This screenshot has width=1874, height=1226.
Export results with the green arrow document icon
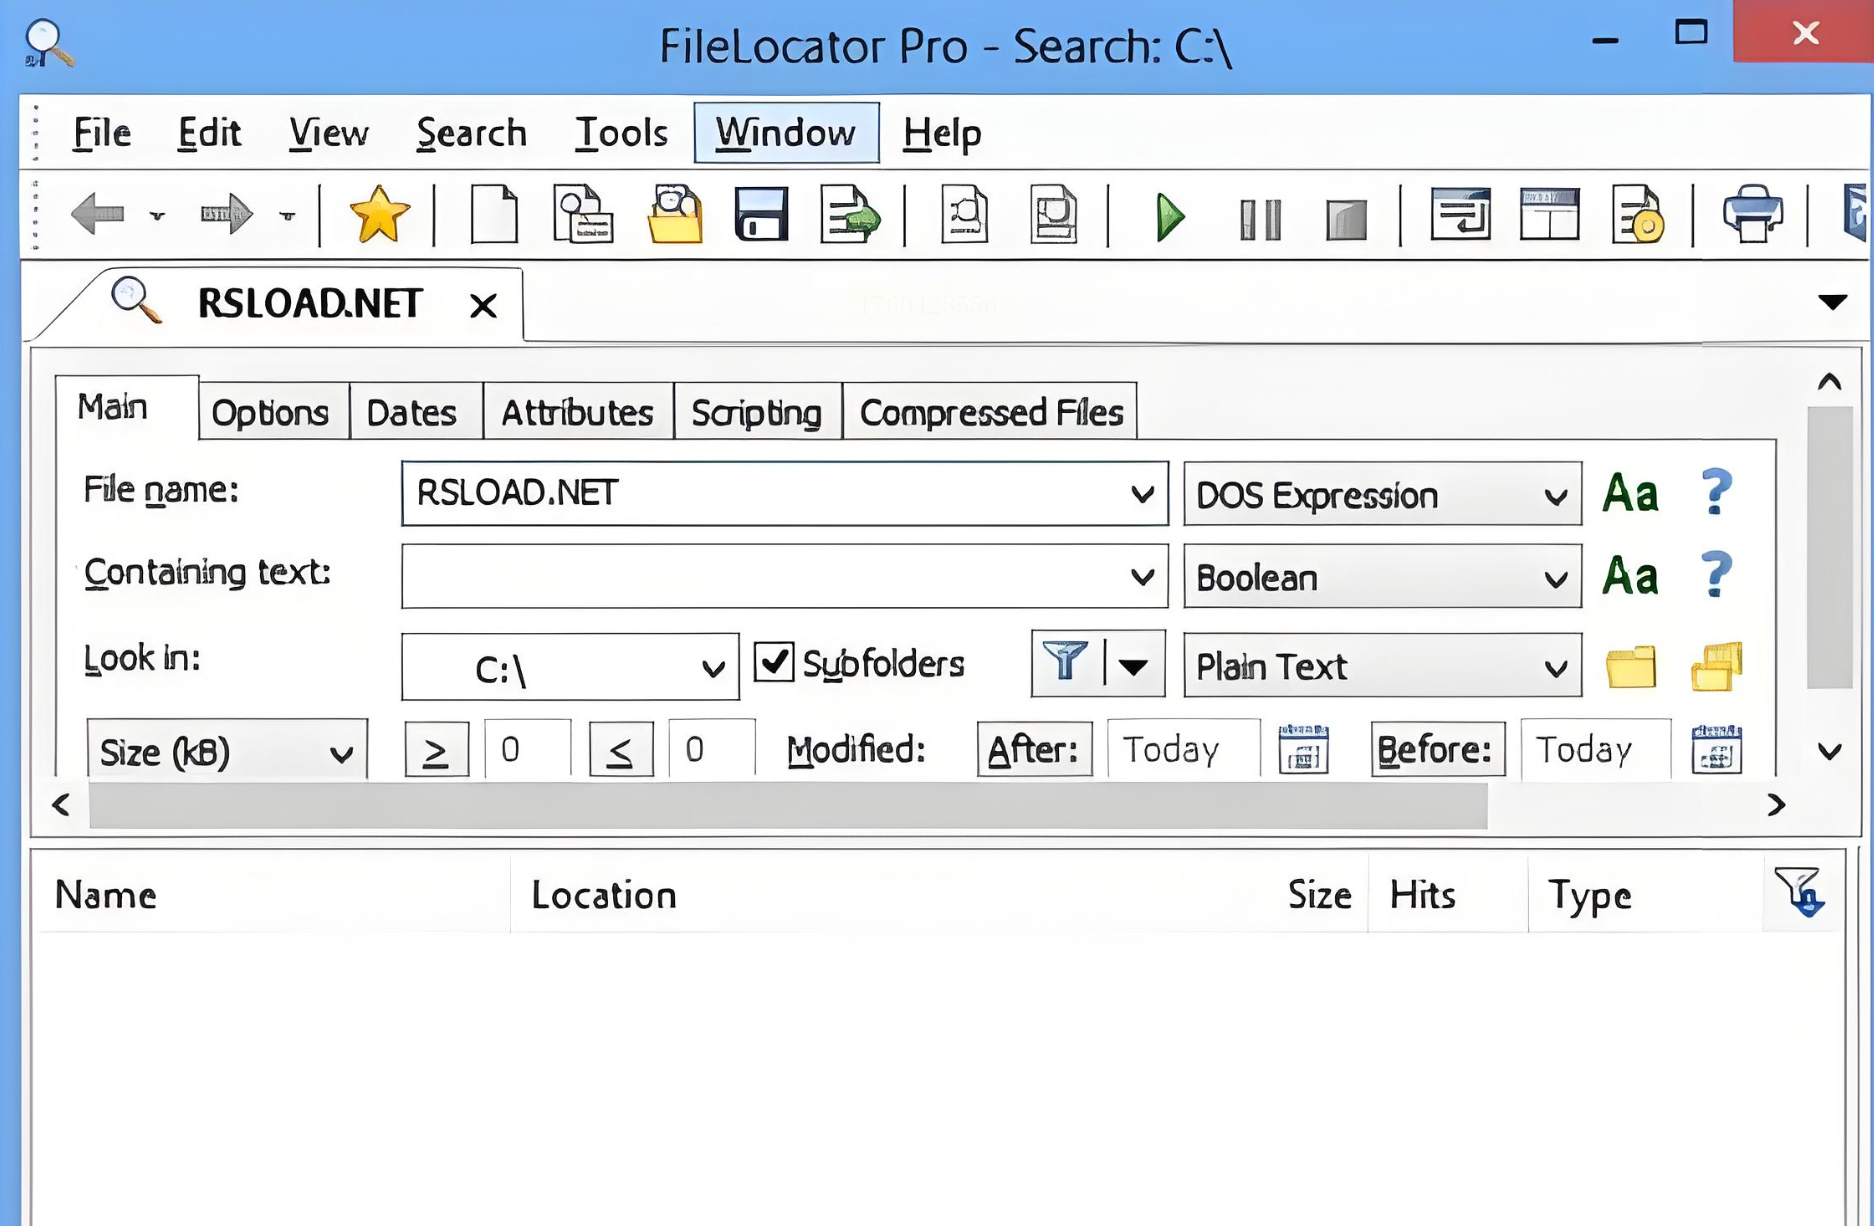[x=850, y=214]
